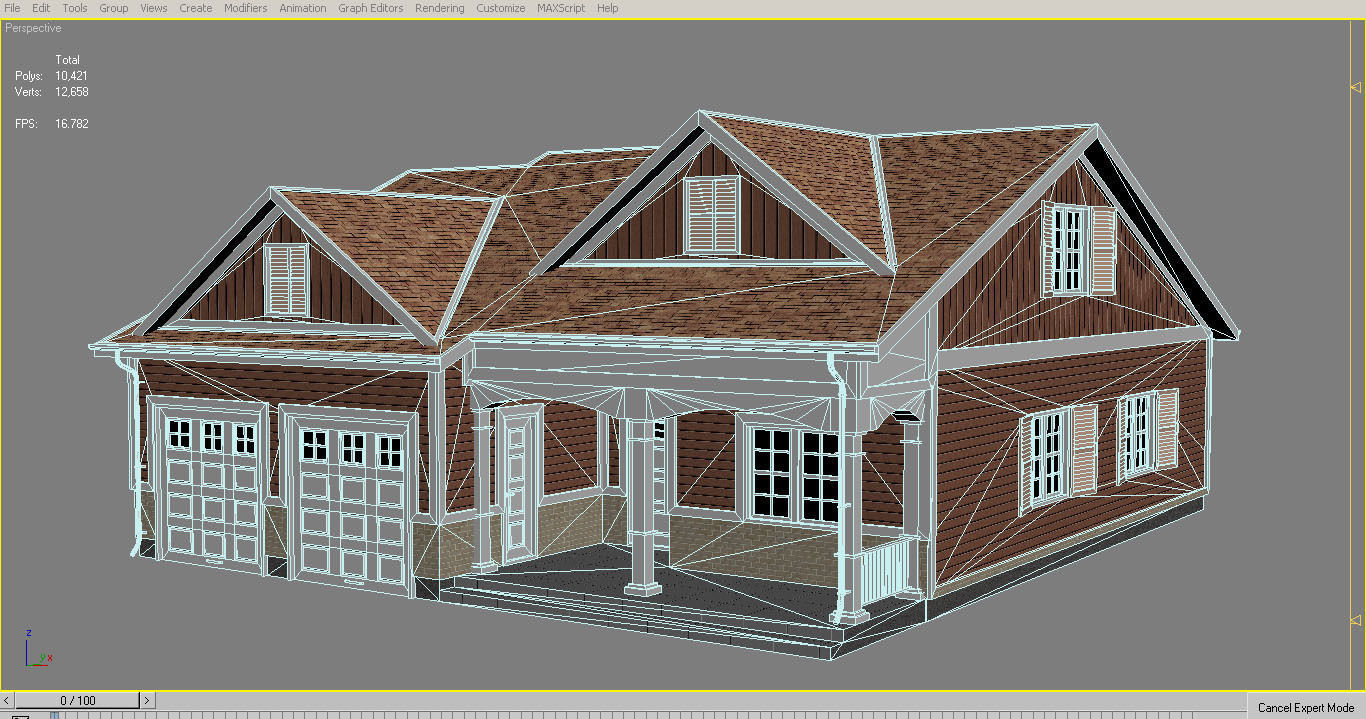Open the Create menu
Screen dimensions: 1366x719
[196, 8]
